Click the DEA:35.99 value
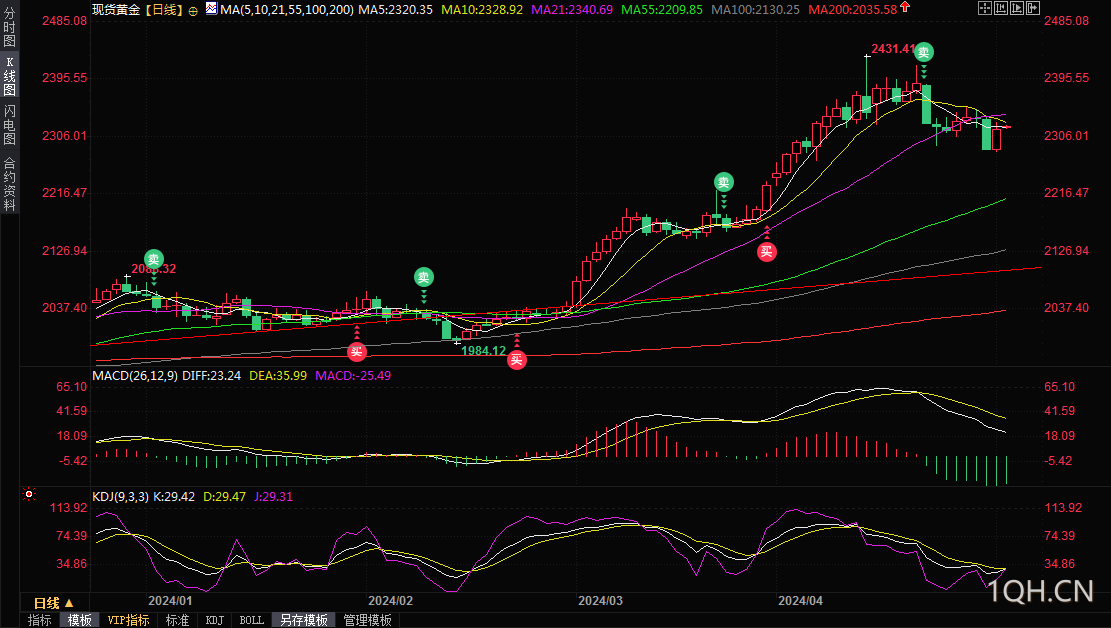The image size is (1111, 628). [278, 376]
